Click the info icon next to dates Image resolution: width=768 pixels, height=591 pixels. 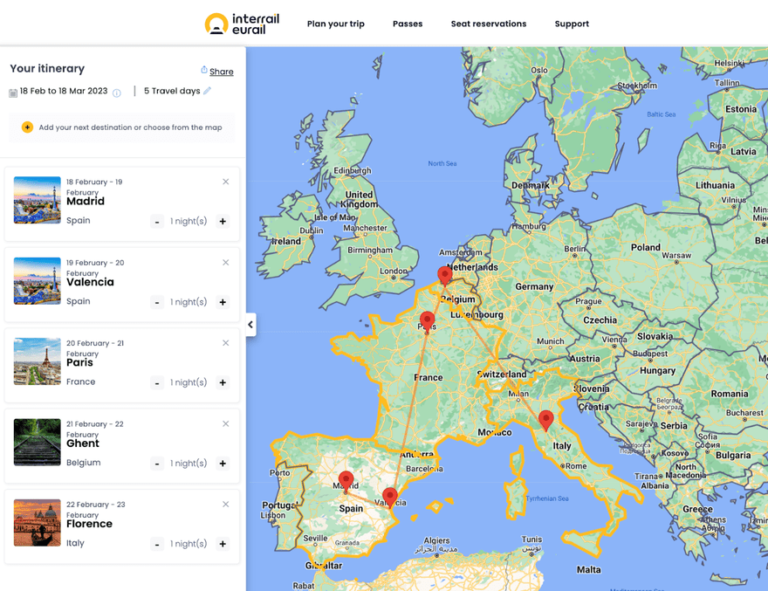(116, 93)
